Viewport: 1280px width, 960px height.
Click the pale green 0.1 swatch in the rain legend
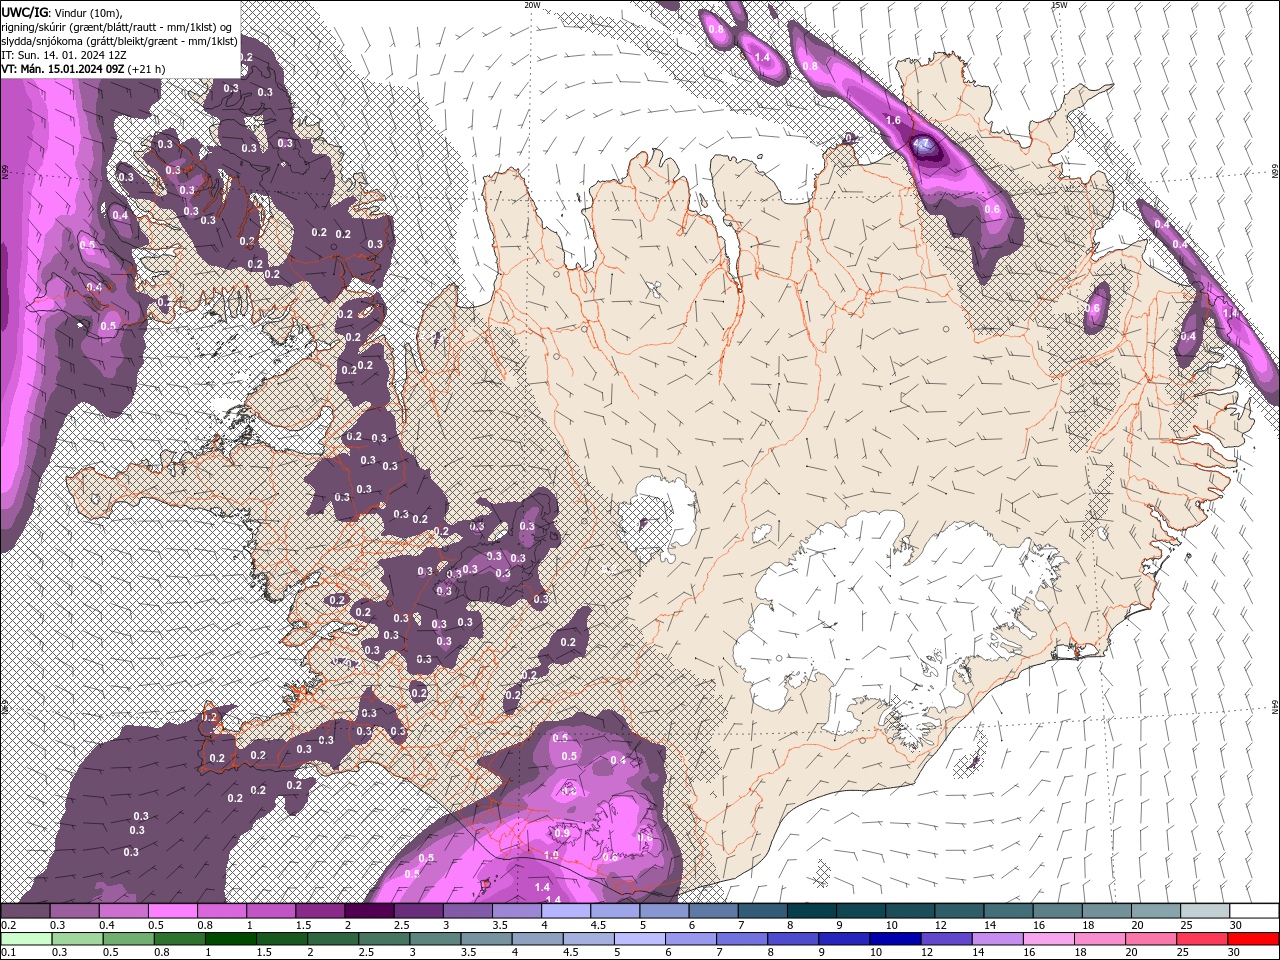click(27, 939)
